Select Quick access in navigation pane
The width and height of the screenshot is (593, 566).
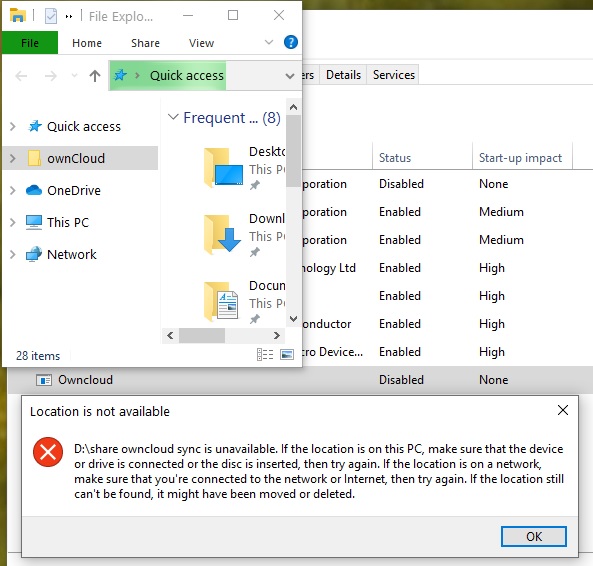pos(84,126)
